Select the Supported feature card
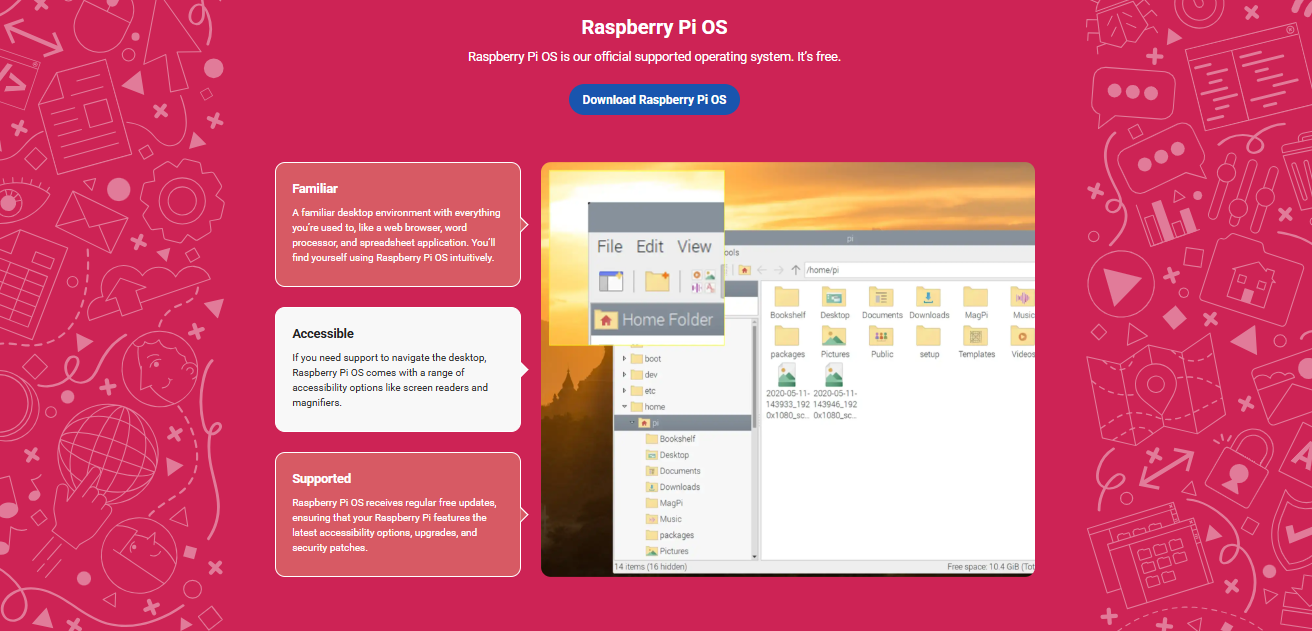Screen dimensions: 1312x631 (x=398, y=514)
